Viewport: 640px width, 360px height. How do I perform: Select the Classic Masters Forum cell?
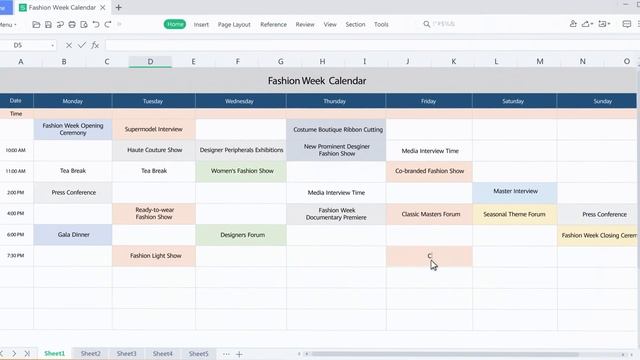(x=429, y=214)
